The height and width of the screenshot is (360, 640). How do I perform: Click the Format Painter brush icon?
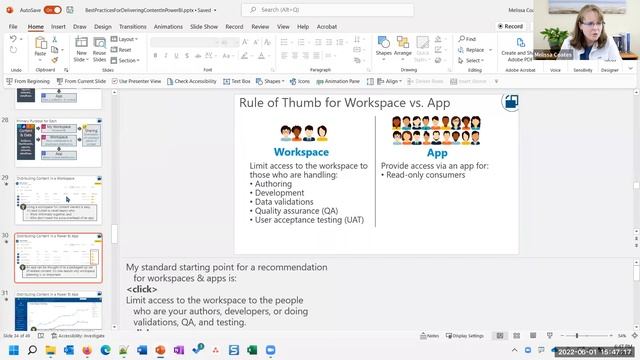55,60
